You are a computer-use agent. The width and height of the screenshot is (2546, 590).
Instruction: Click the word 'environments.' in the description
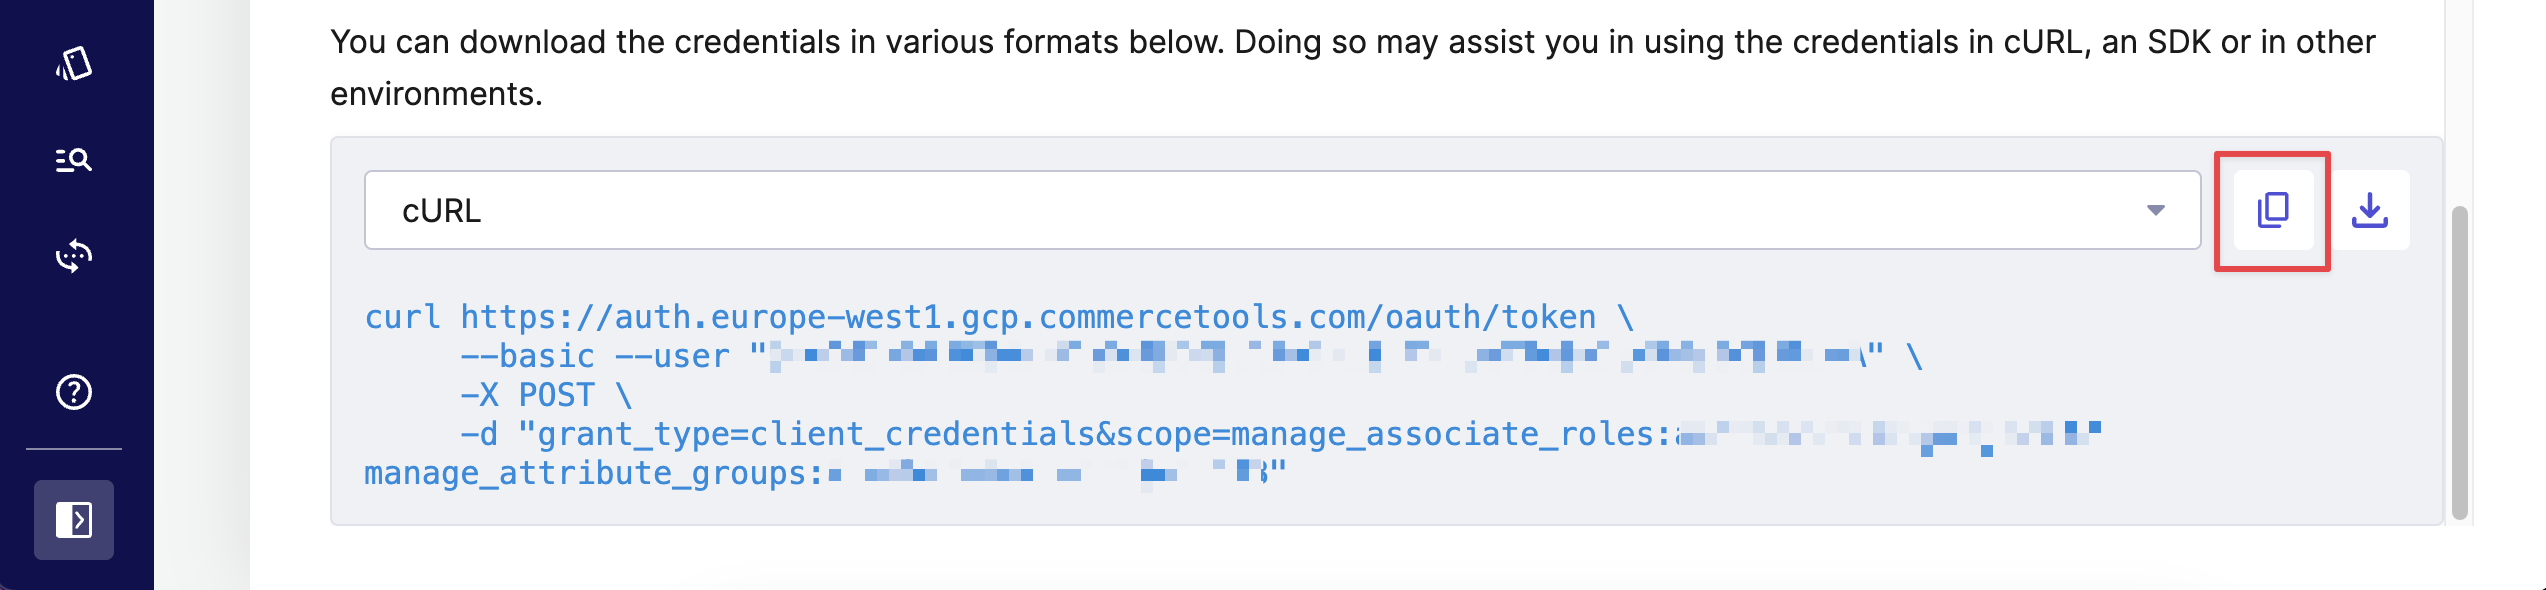point(436,94)
